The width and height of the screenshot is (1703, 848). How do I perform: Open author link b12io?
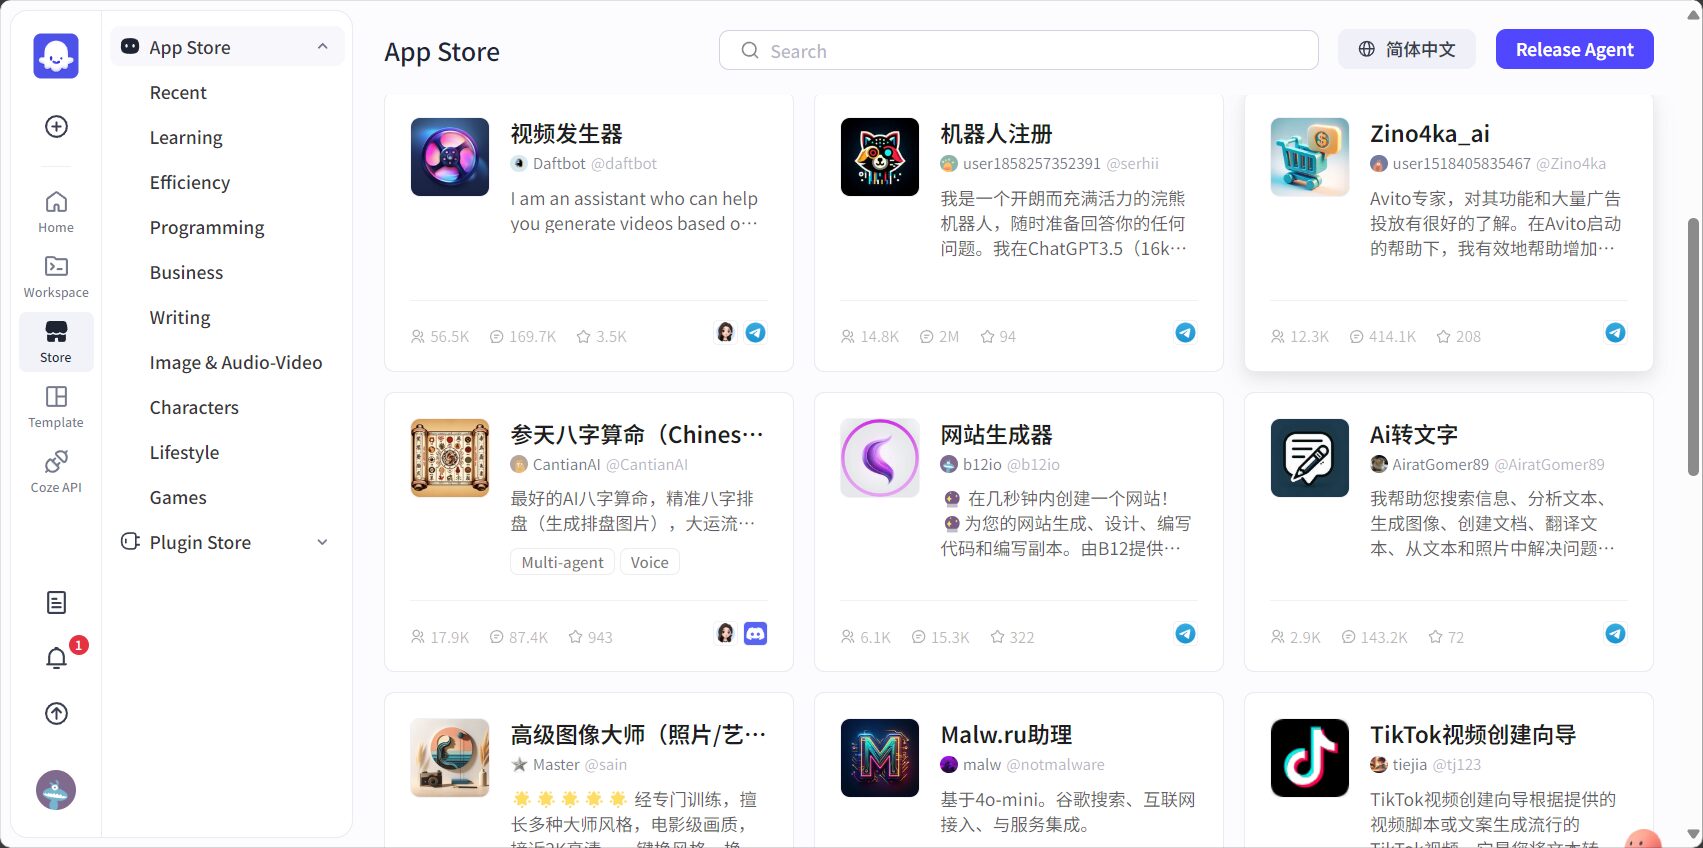[x=982, y=464]
